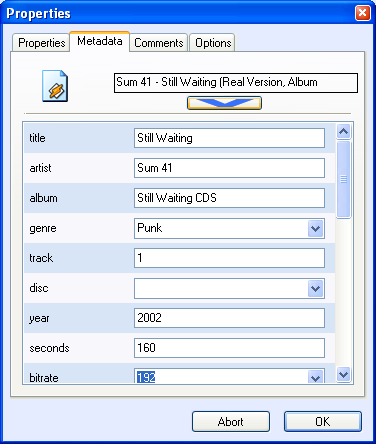Screen dimensions: 376x444
Task: Close the Properties dialog window
Action: click(x=363, y=13)
